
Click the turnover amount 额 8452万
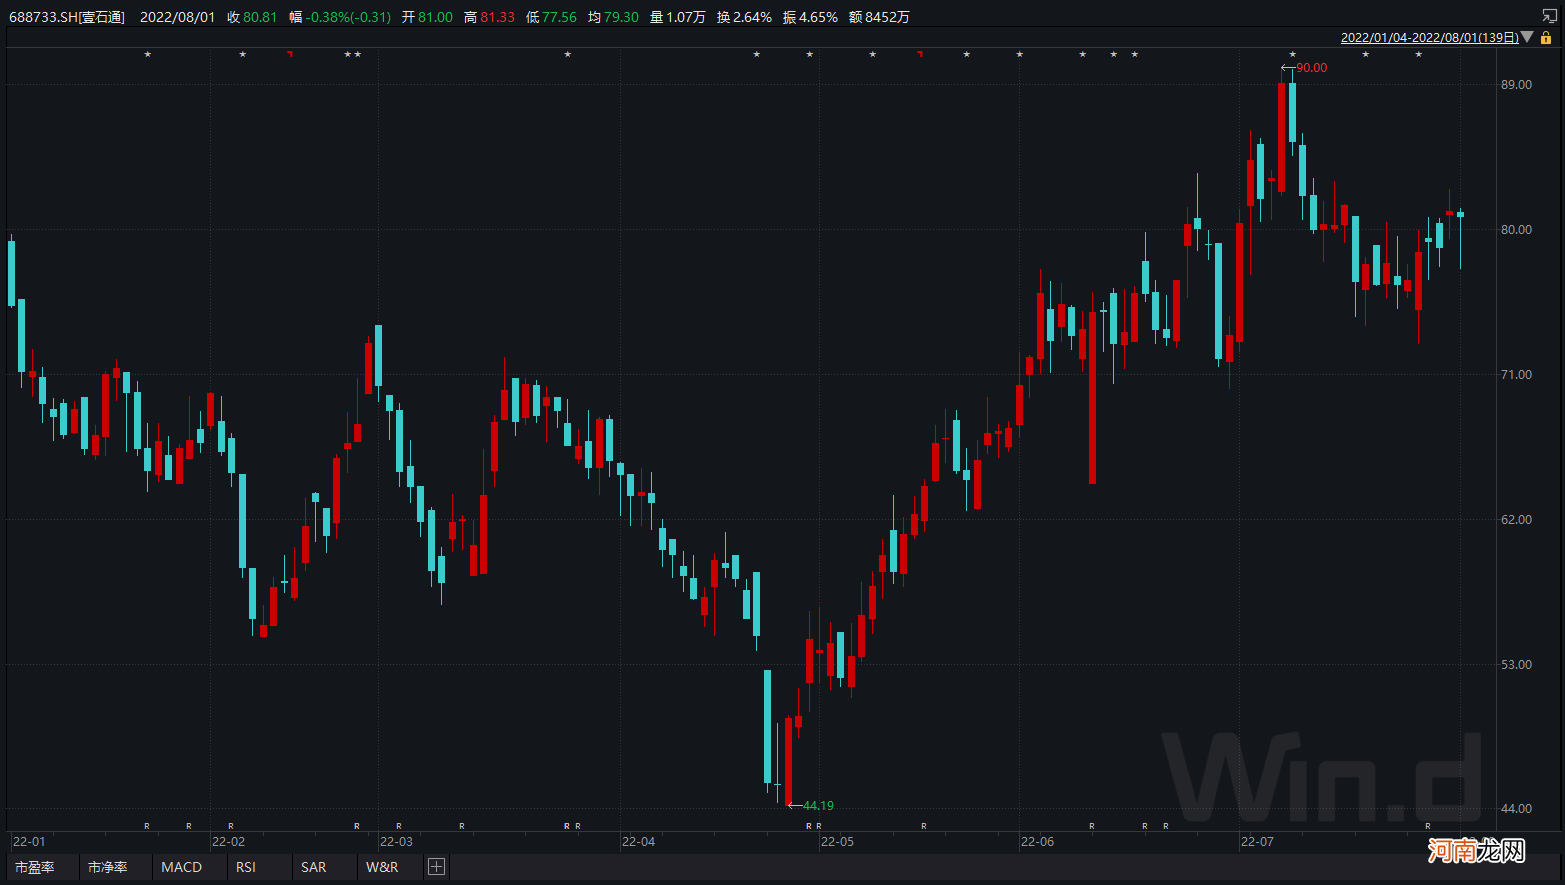pyautogui.click(x=879, y=17)
